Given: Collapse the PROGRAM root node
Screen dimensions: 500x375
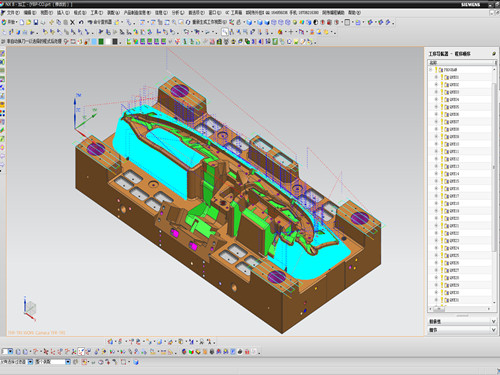Looking at the screenshot, I should click(430, 70).
